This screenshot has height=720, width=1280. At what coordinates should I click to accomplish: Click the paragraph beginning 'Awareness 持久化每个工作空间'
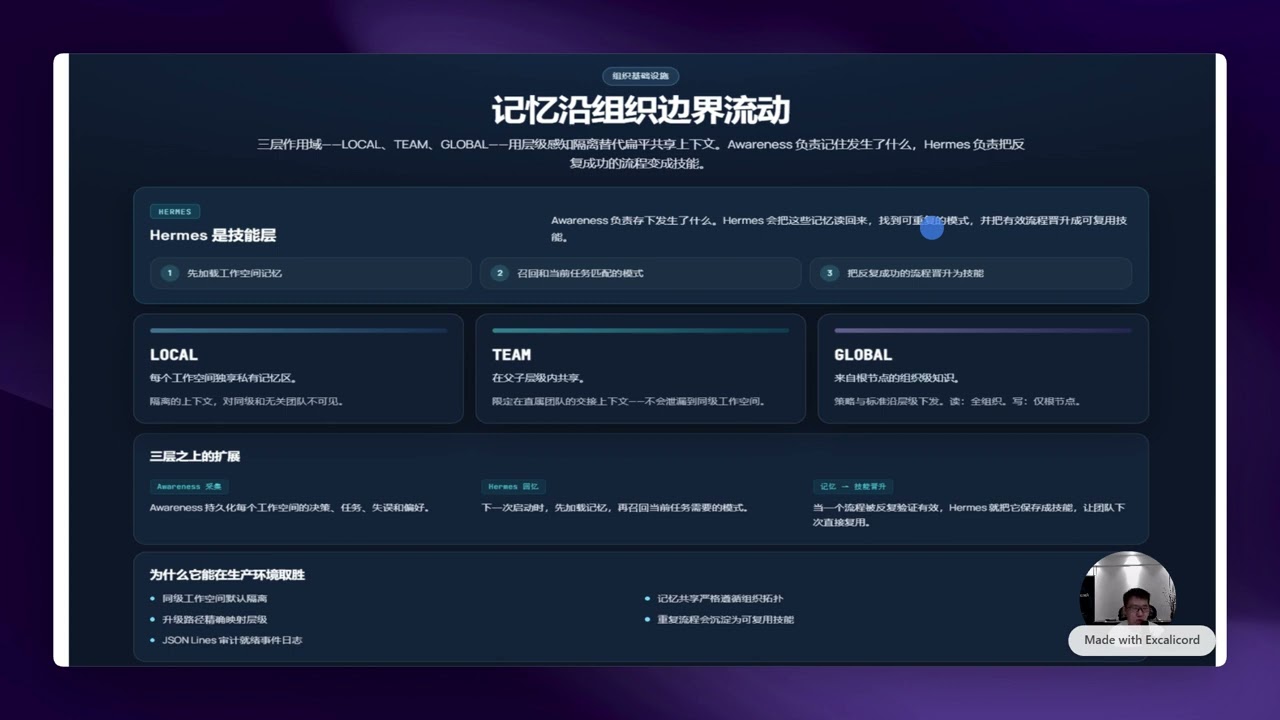(x=290, y=508)
